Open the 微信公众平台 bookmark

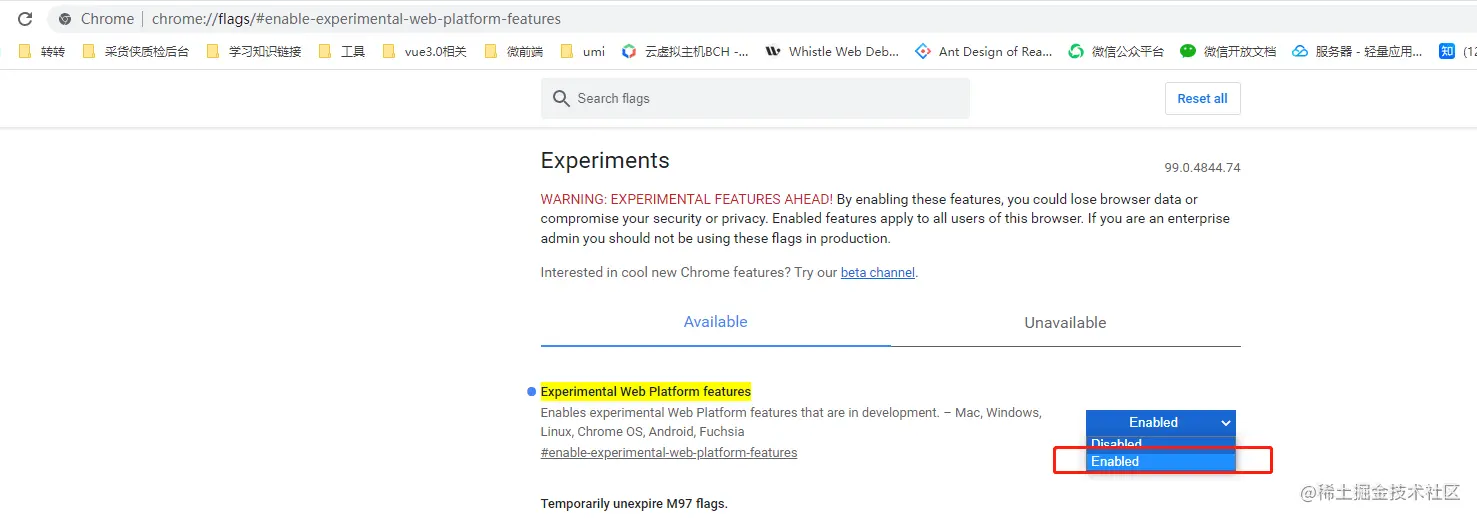(1117, 51)
